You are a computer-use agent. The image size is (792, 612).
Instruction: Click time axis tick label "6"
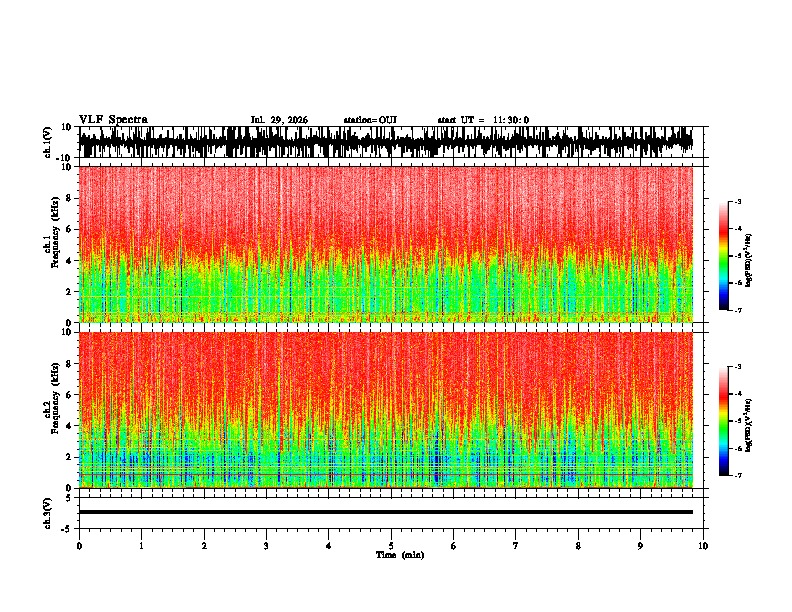(454, 546)
